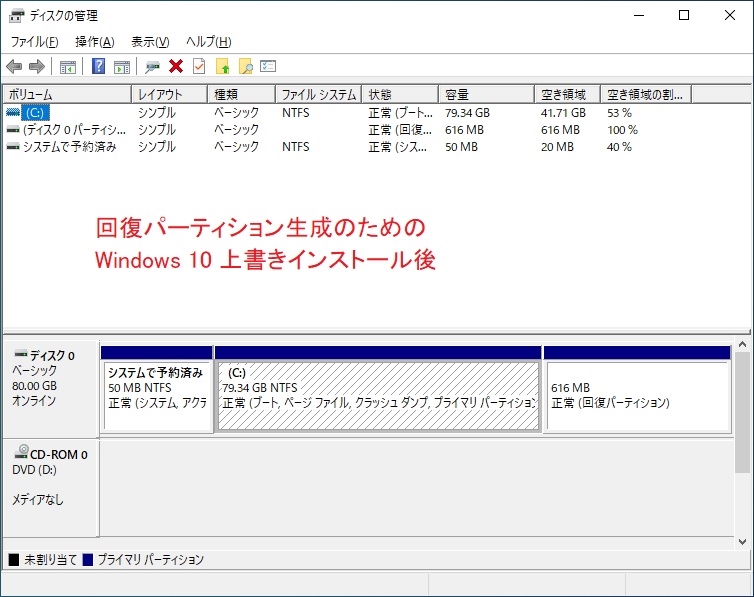The image size is (754, 597).
Task: Click the settings list view toolbar icon
Action: tap(268, 66)
